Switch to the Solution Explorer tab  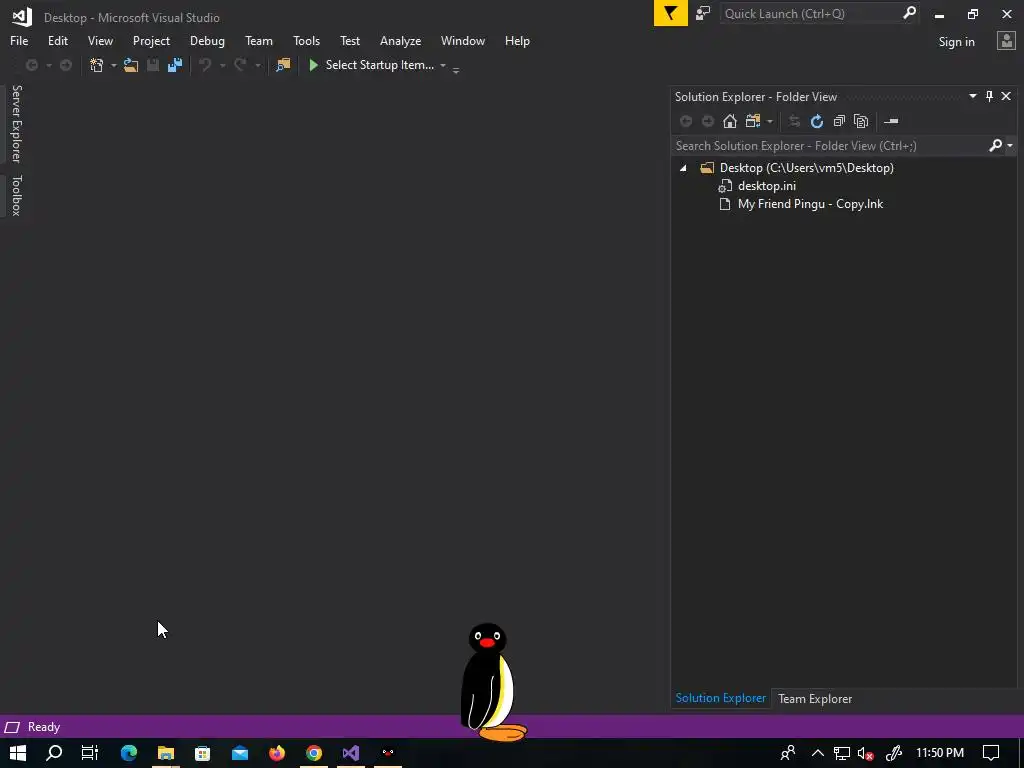(720, 697)
